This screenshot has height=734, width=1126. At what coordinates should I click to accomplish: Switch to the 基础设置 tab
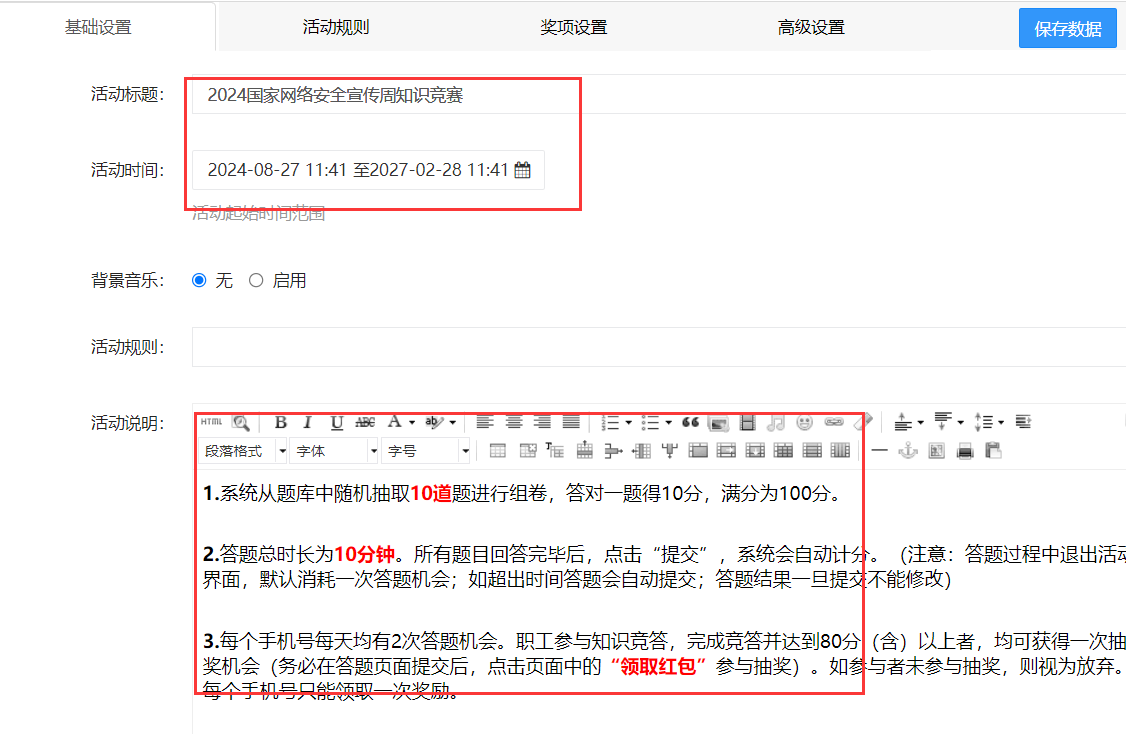click(98, 27)
